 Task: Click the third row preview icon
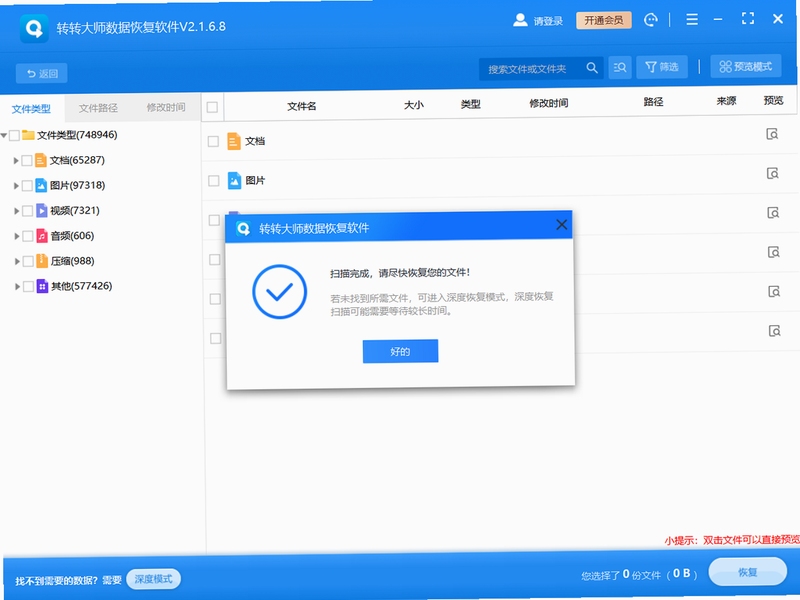773,213
